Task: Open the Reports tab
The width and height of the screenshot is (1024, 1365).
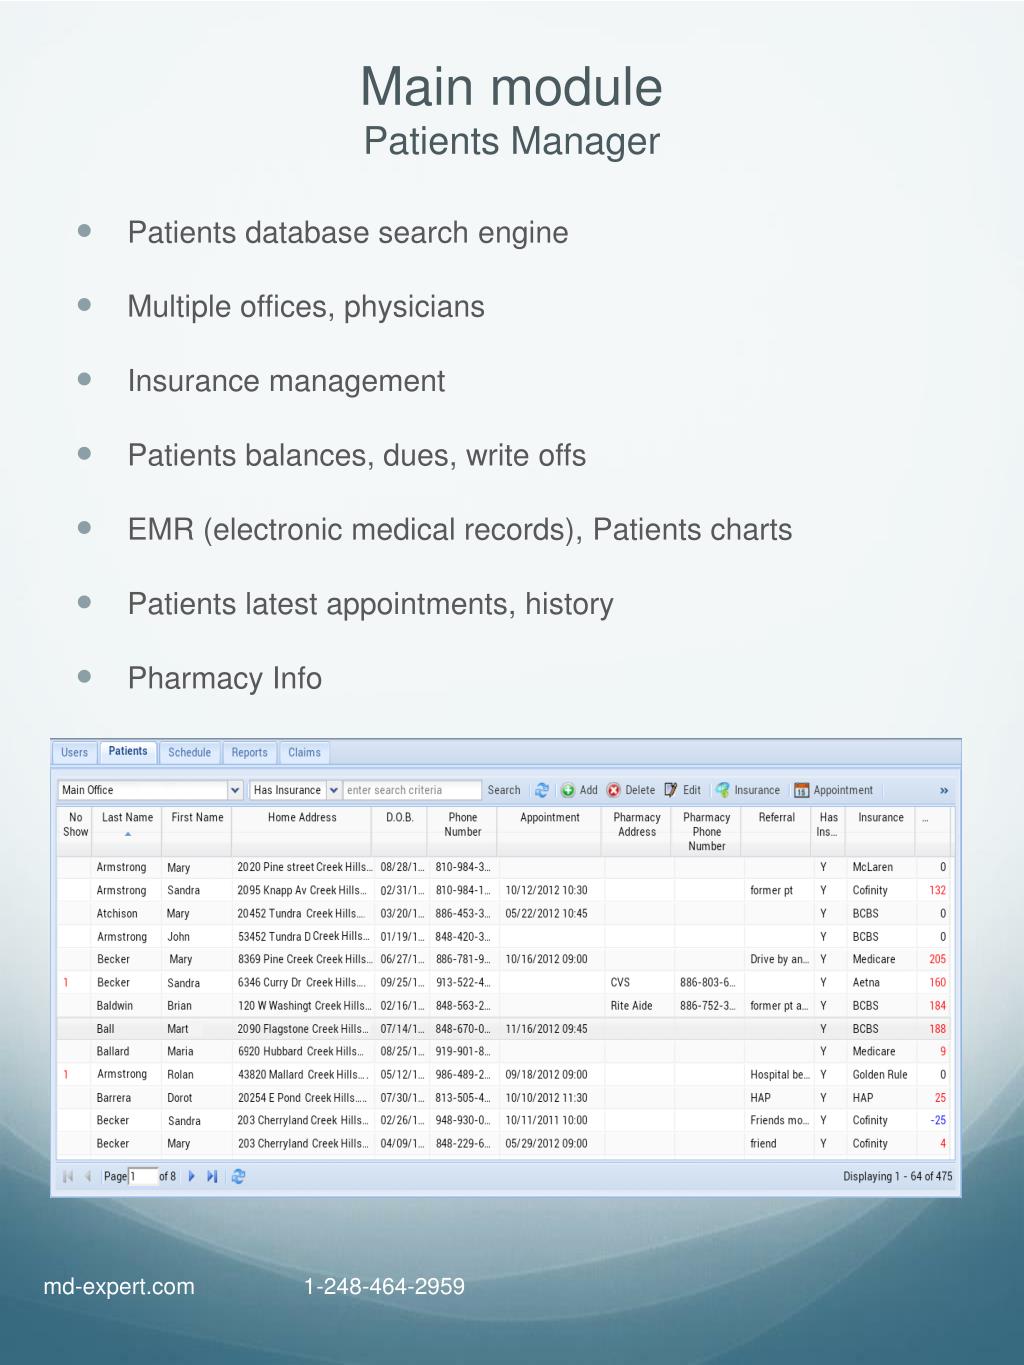Action: [x=249, y=752]
